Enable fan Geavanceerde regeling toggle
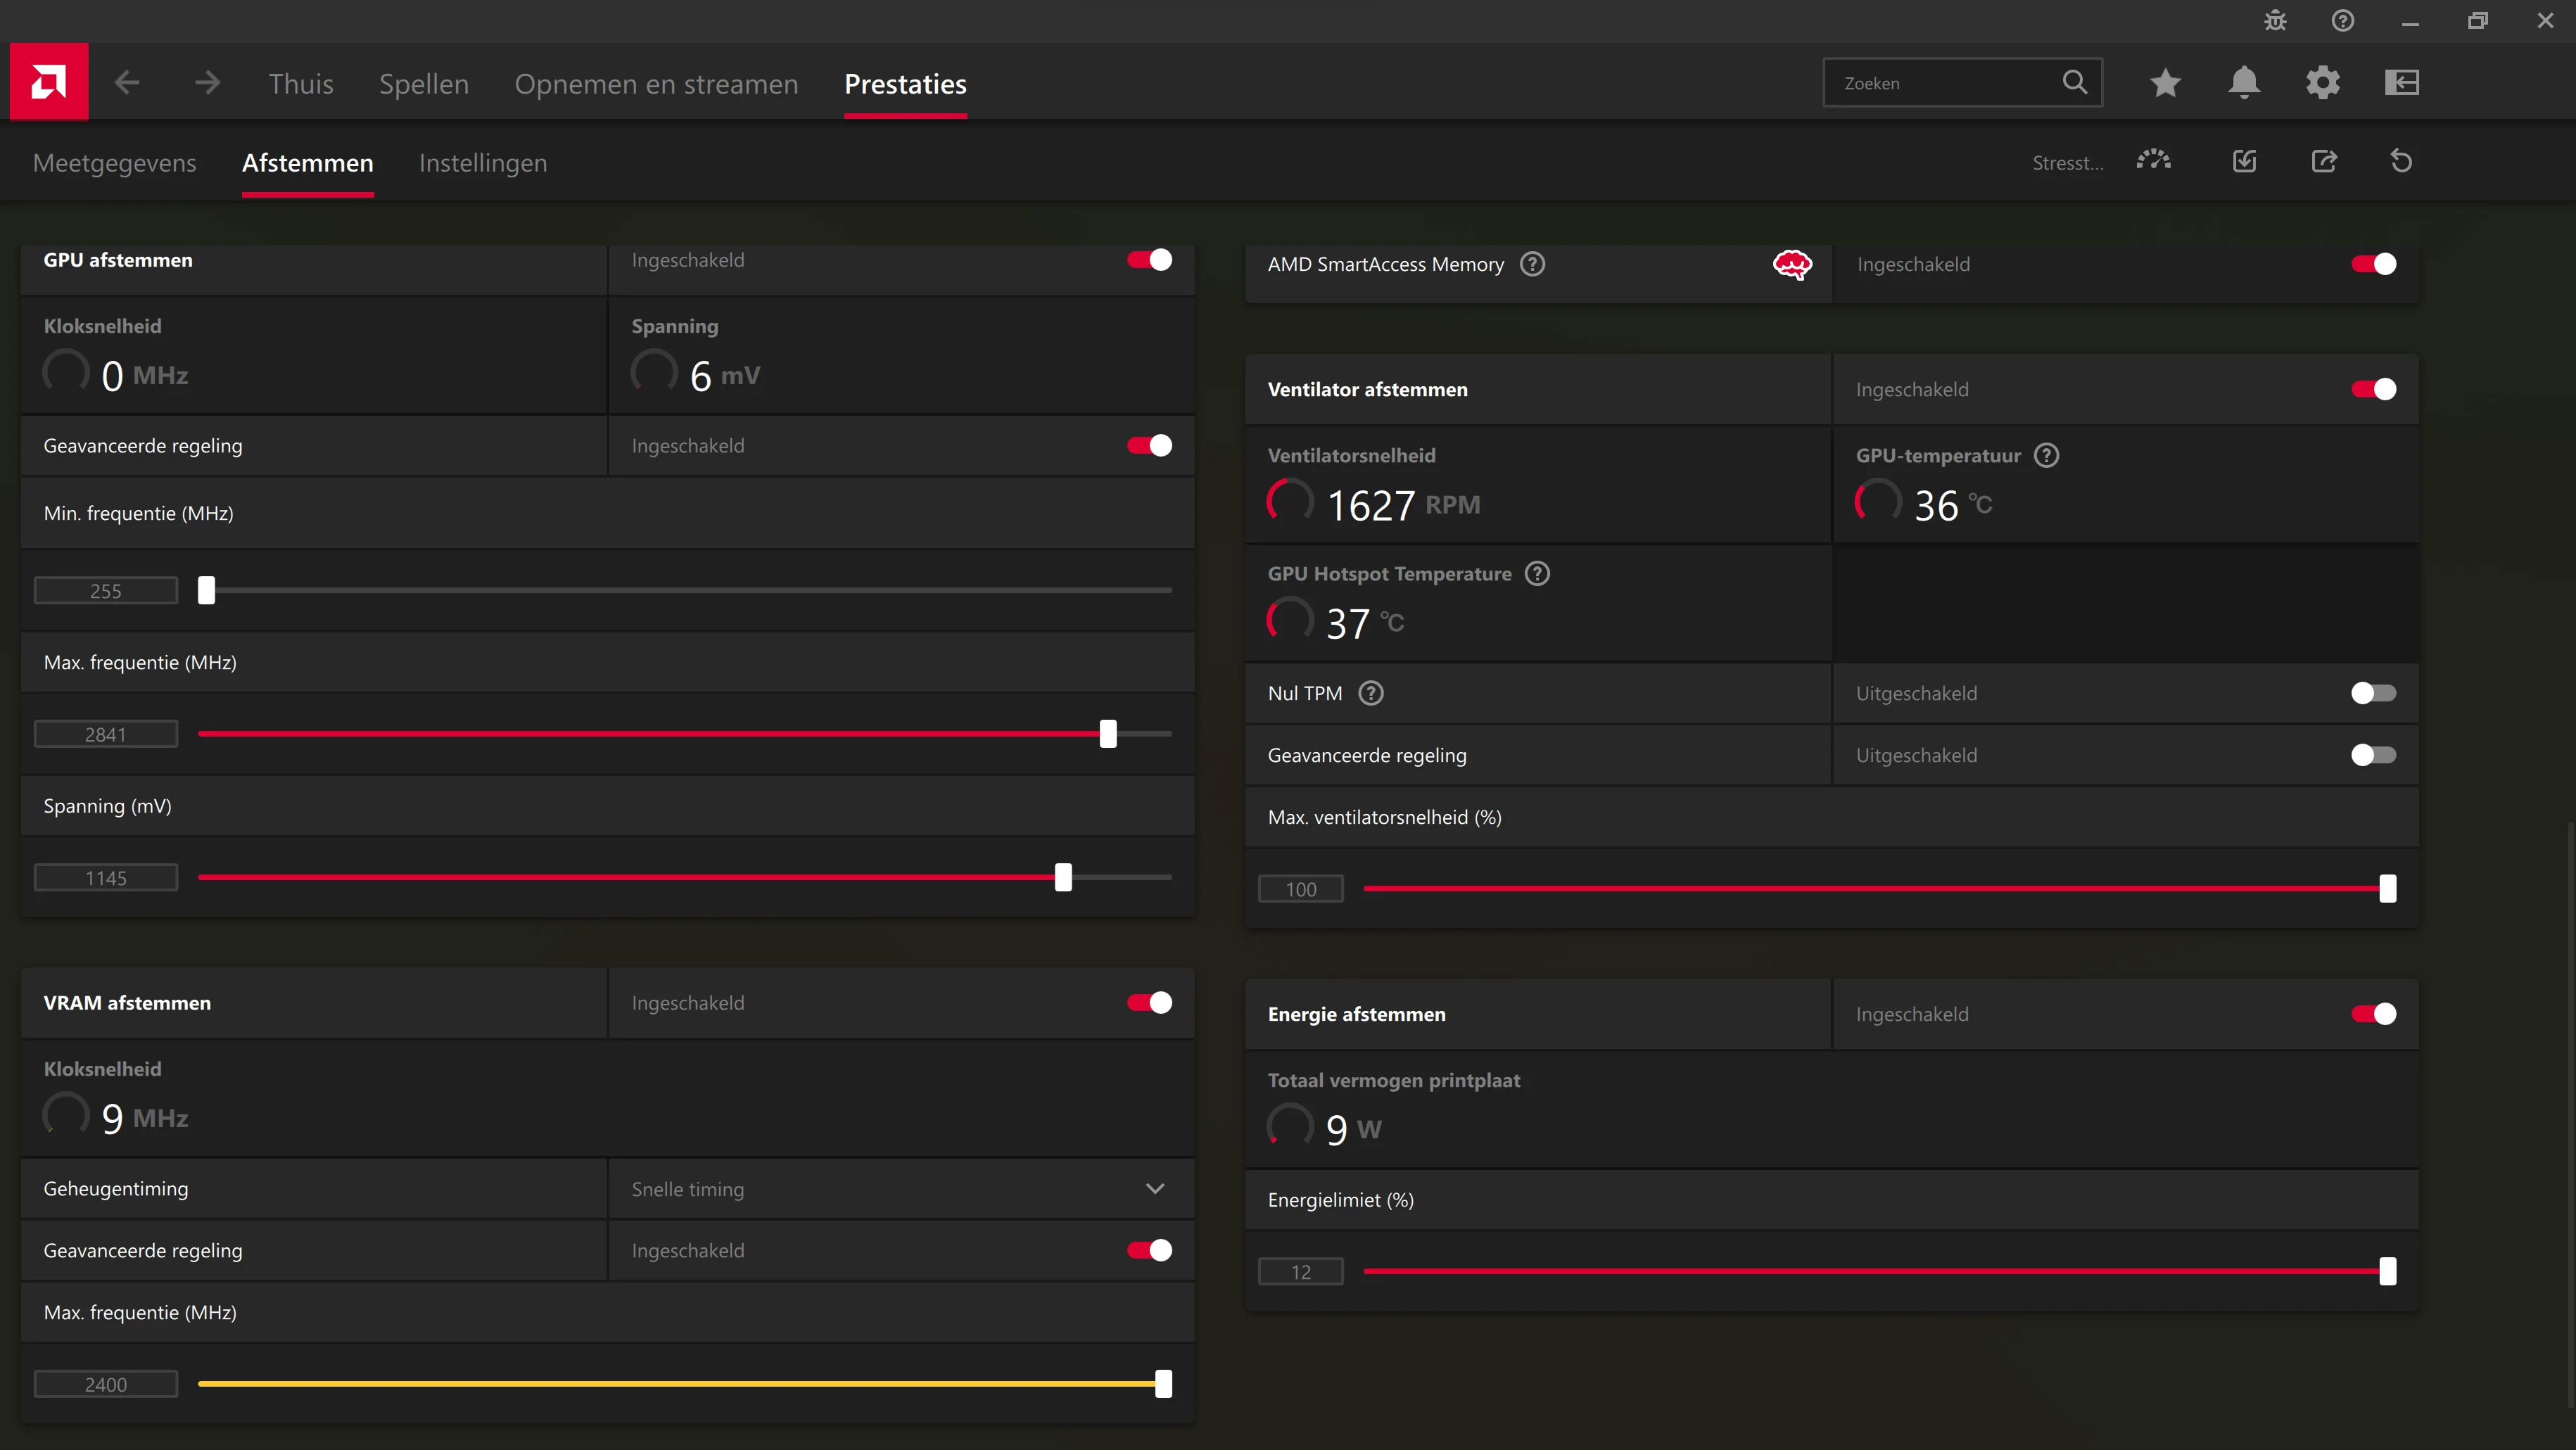The width and height of the screenshot is (2576, 1450). tap(2374, 756)
